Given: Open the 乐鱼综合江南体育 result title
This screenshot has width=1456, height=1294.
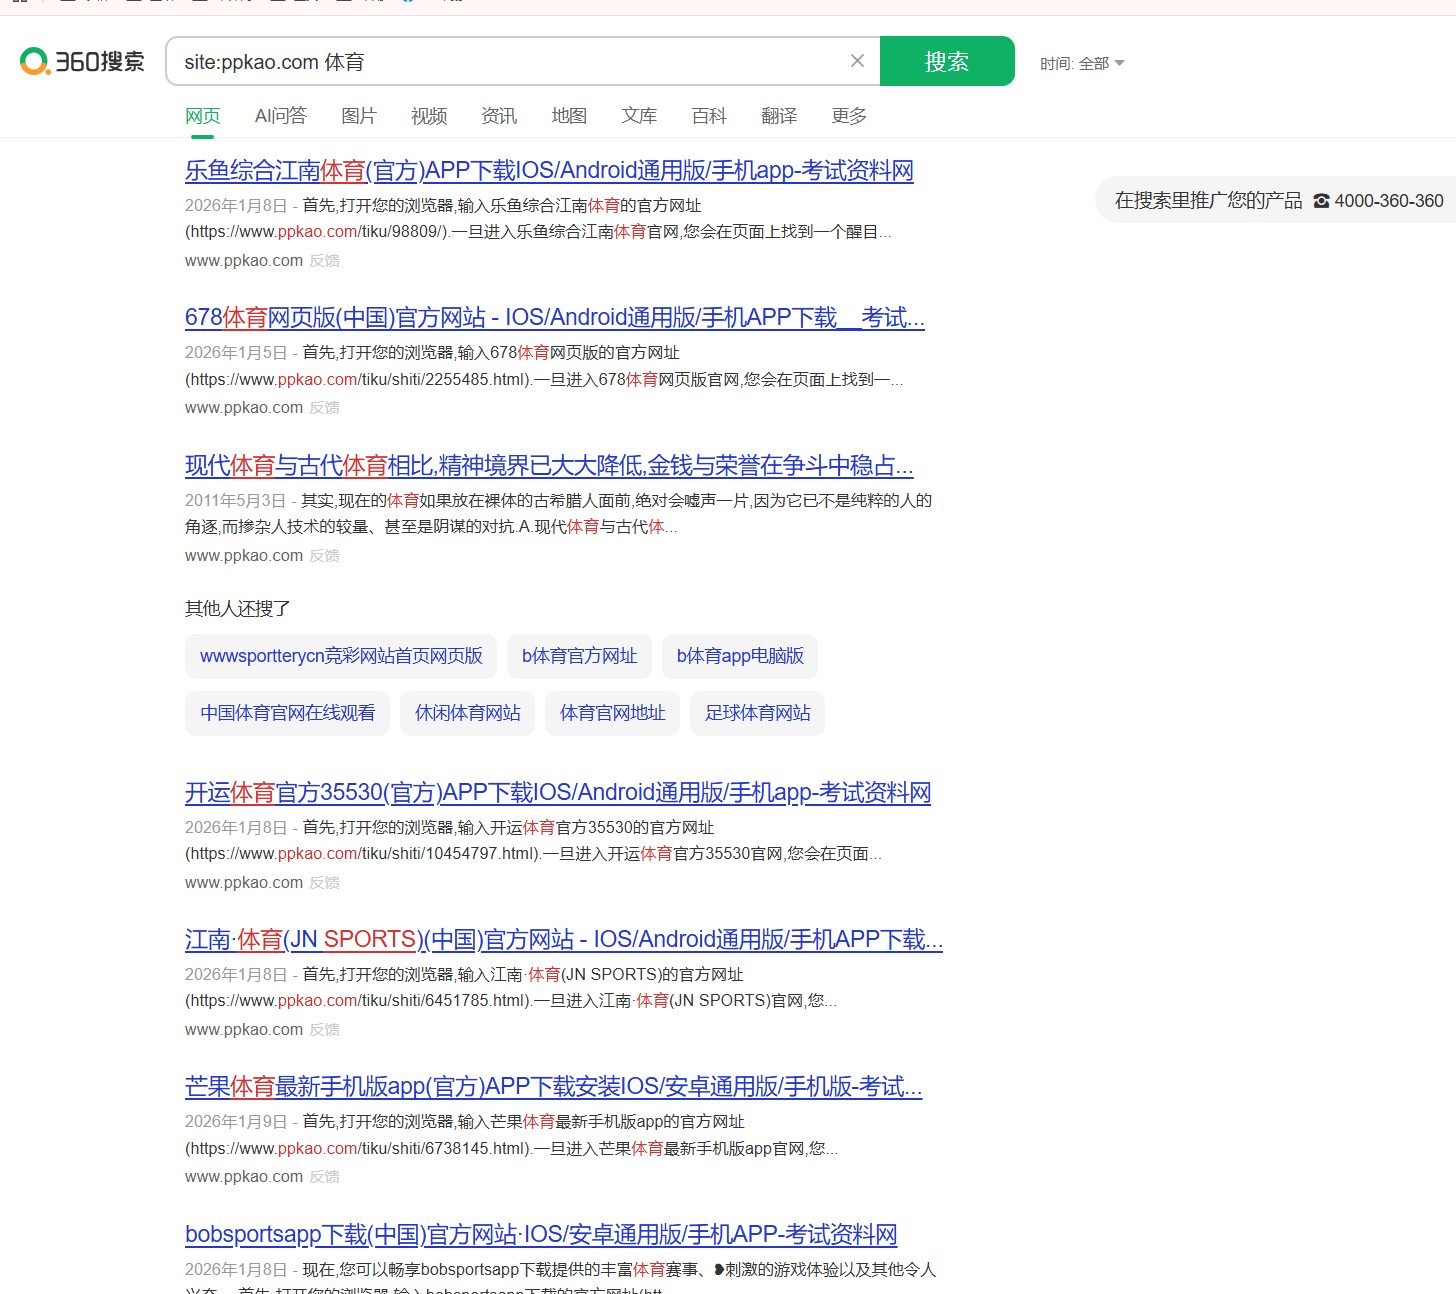Looking at the screenshot, I should (549, 171).
